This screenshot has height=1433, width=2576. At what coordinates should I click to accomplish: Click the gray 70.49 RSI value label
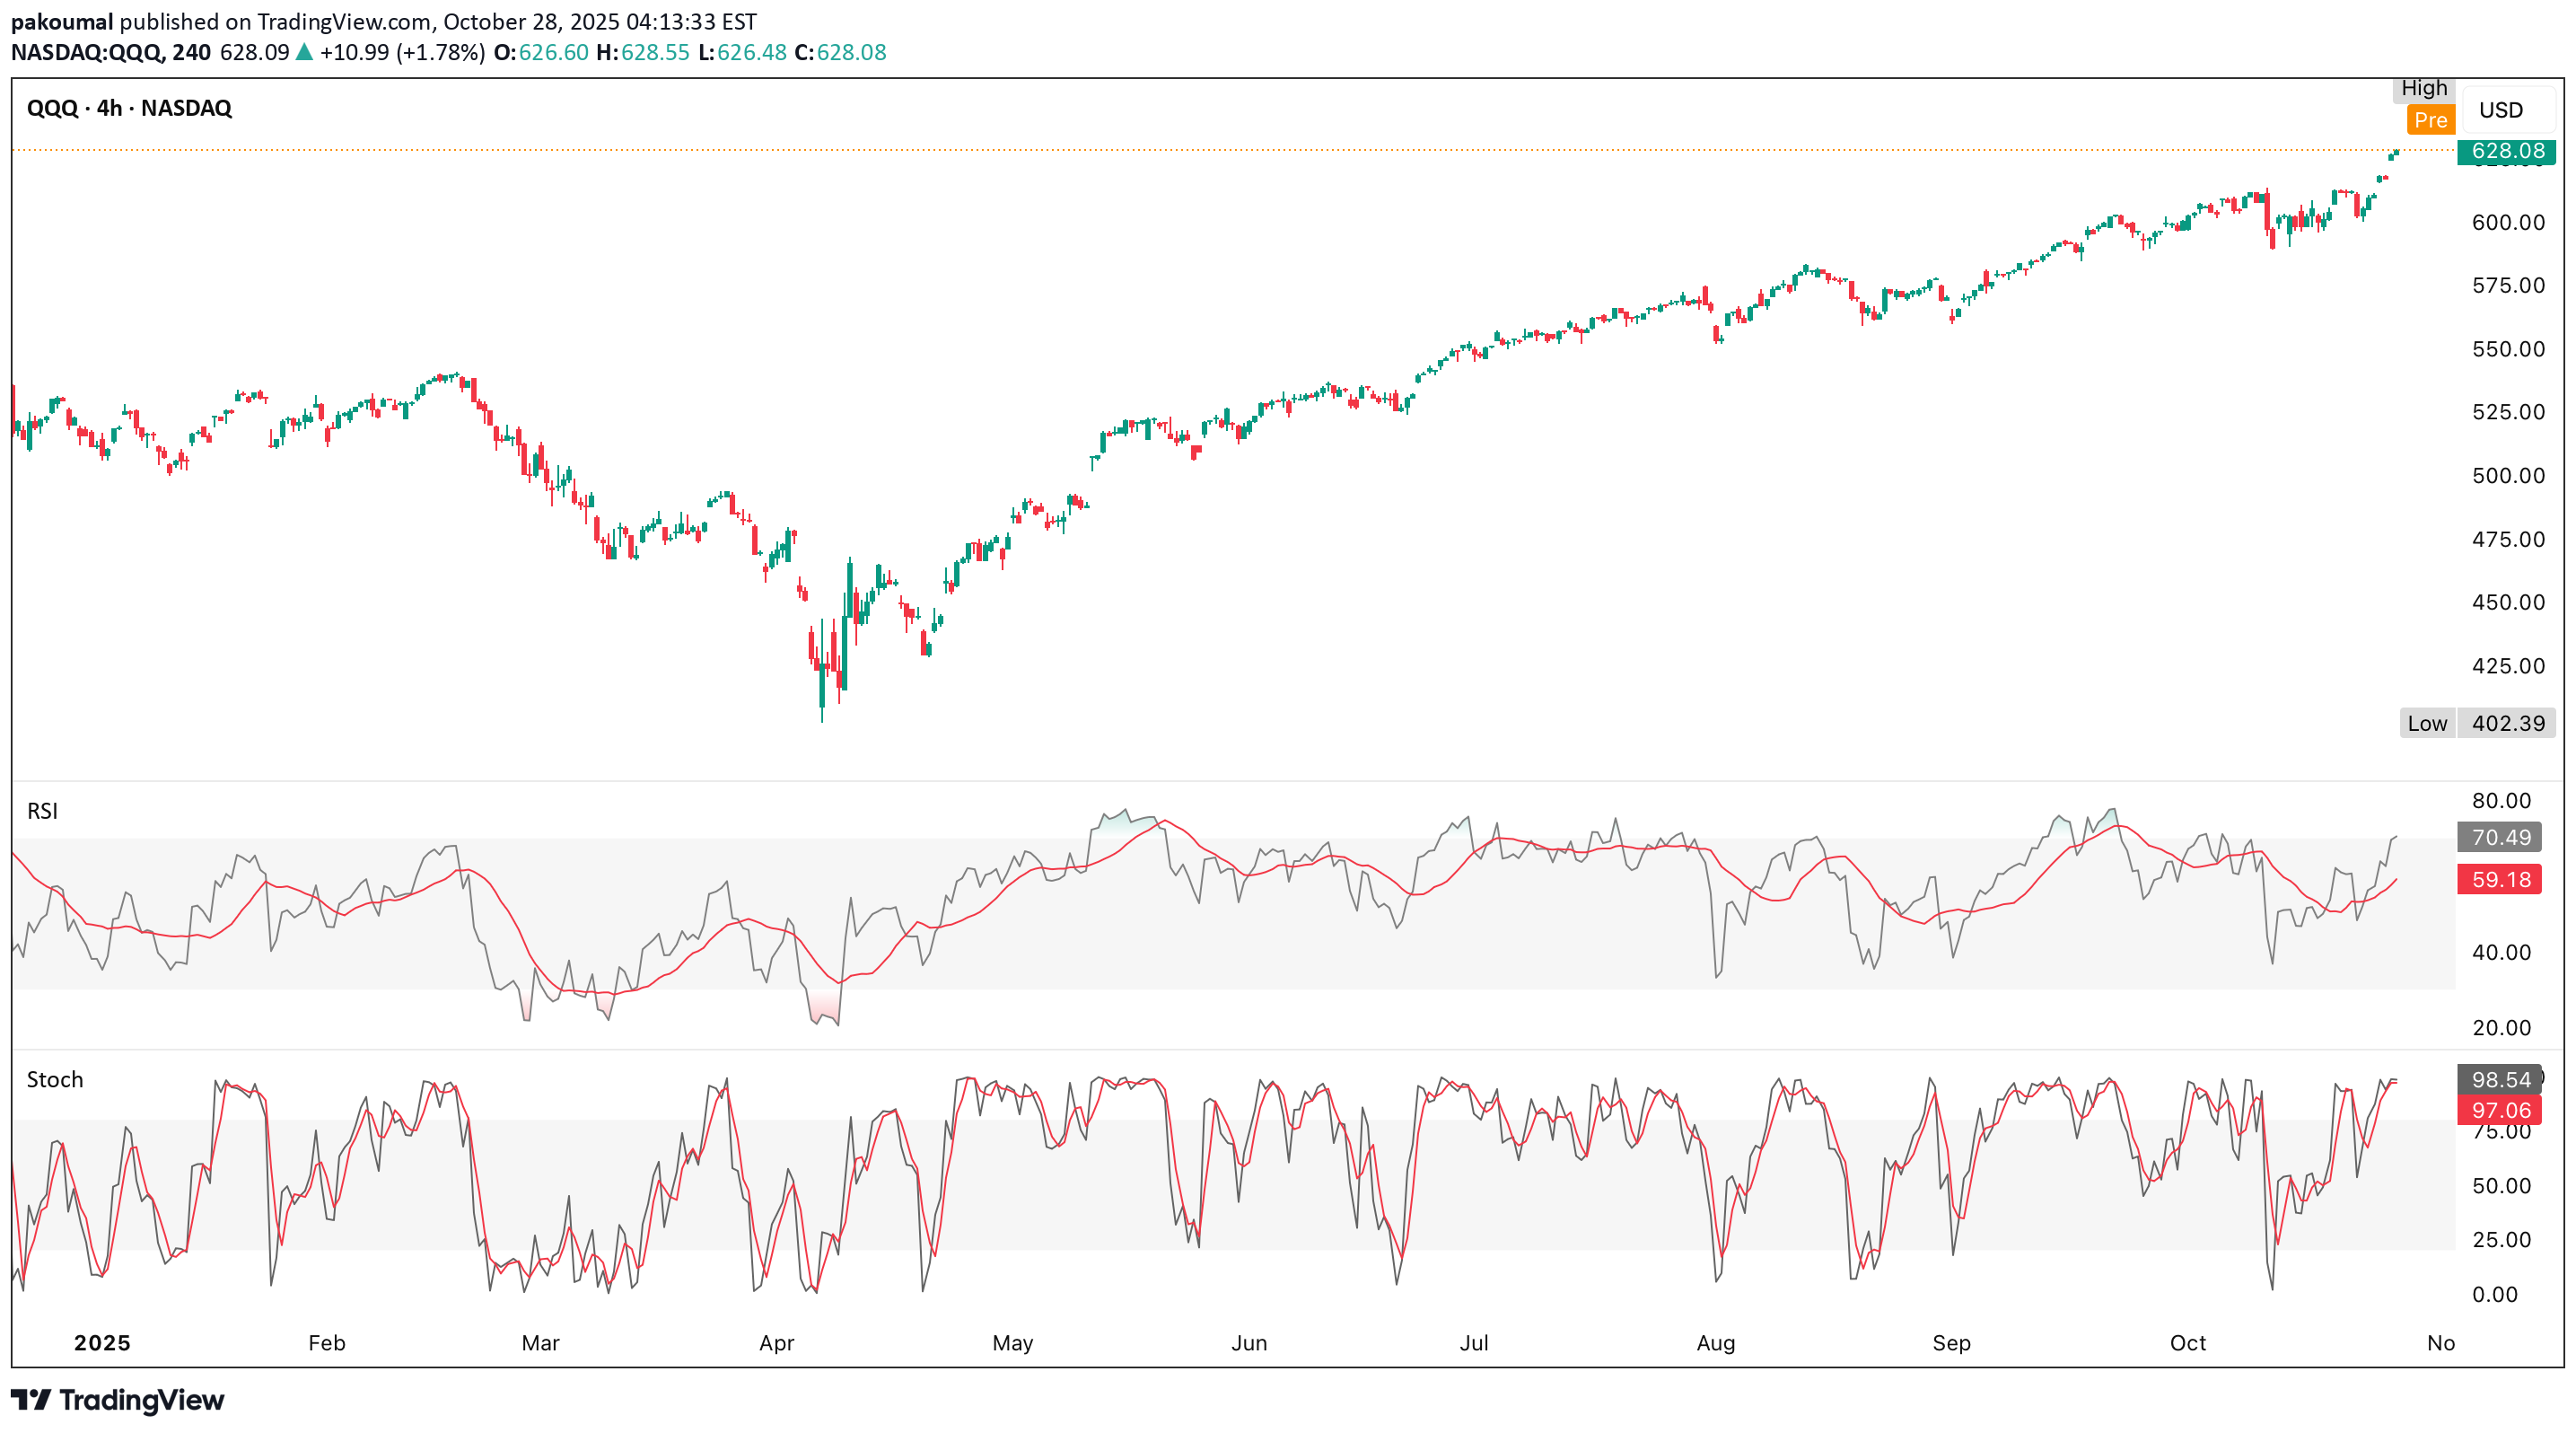[x=2500, y=837]
